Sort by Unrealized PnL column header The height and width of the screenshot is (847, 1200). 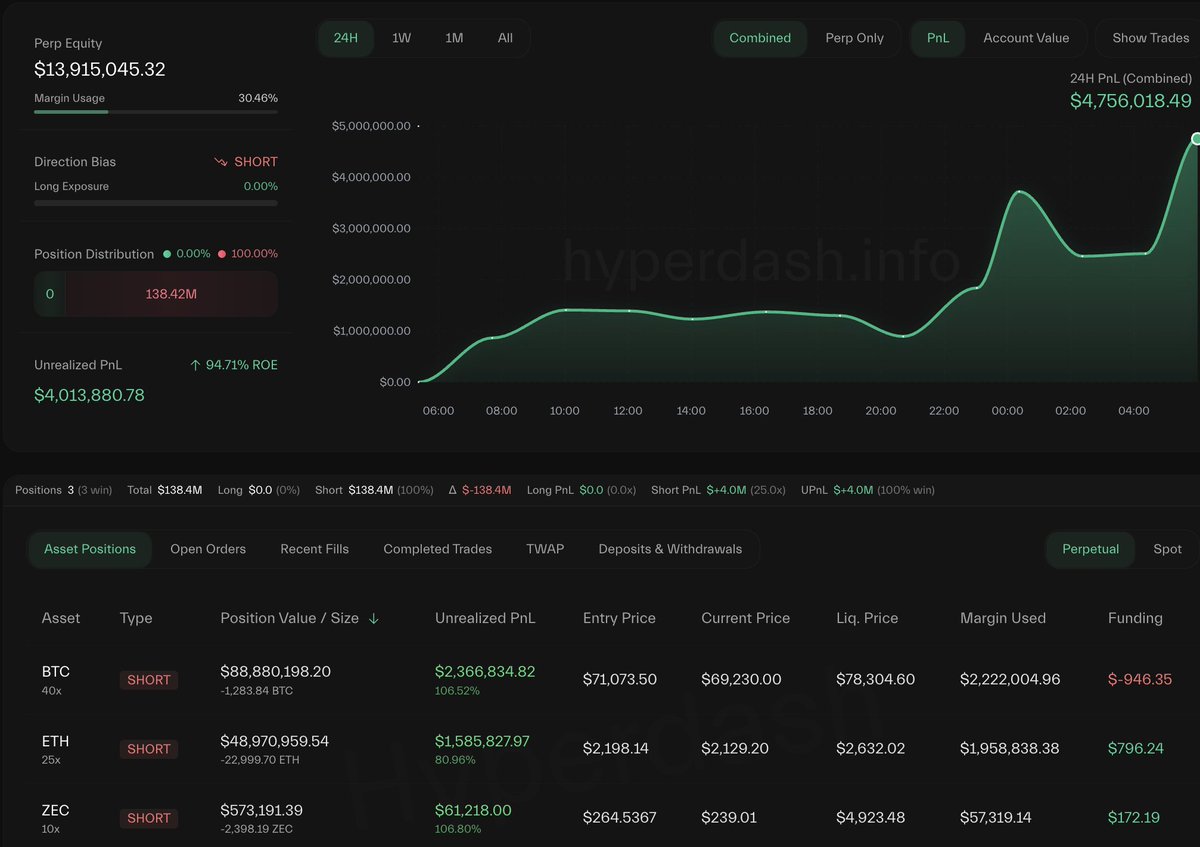485,618
